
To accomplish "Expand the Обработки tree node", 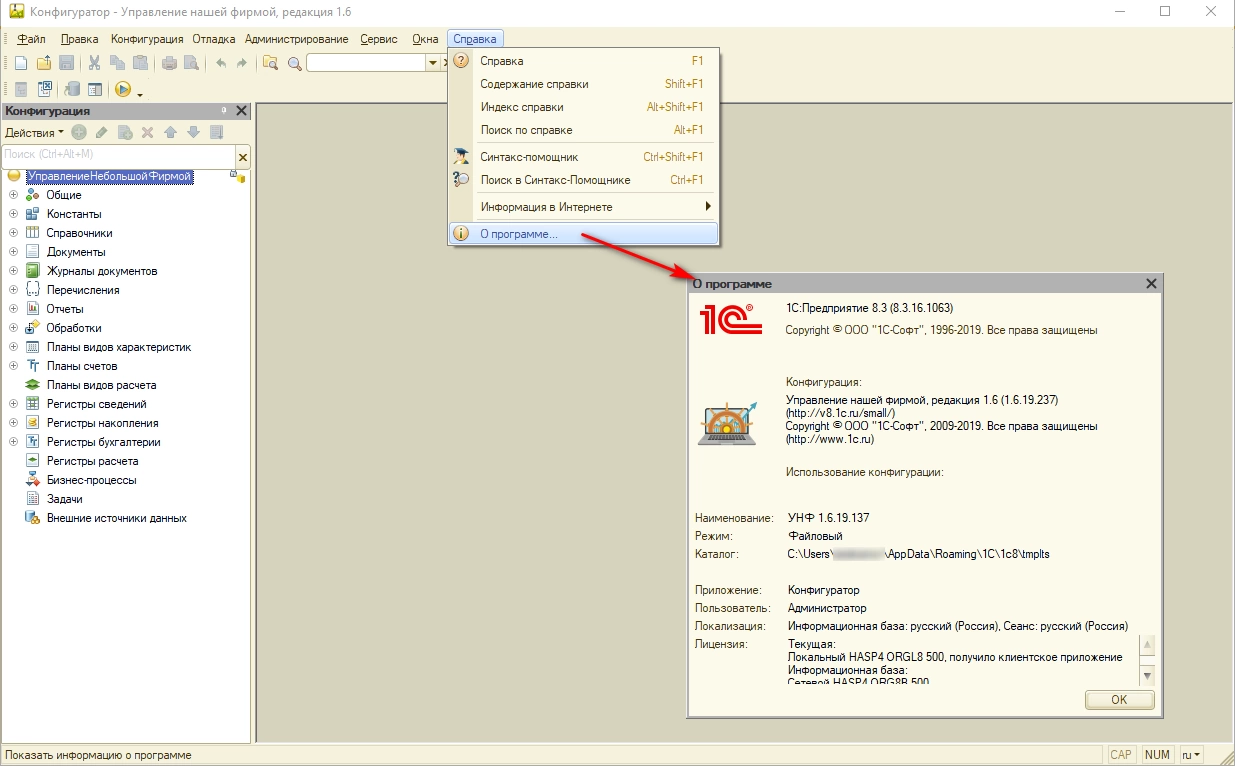I will [14, 328].
